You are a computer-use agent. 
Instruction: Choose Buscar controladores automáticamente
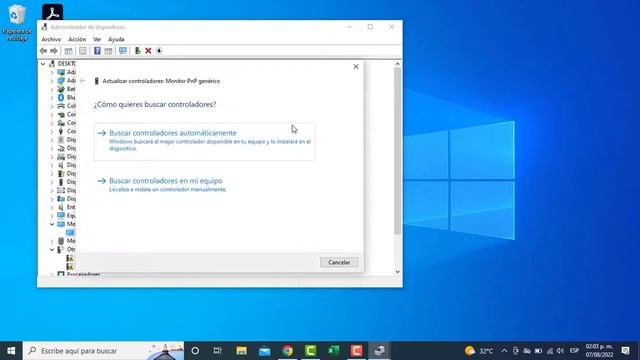204,141
